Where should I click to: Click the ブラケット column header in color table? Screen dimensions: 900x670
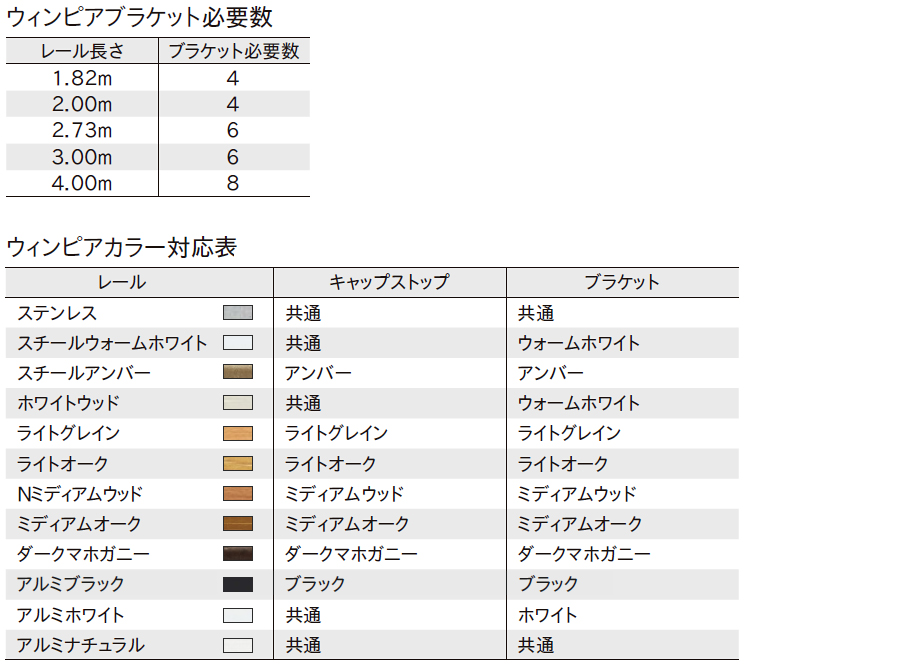(x=622, y=282)
